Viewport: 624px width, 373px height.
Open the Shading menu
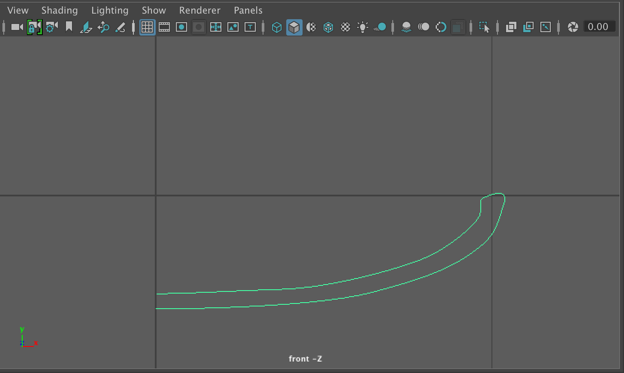coord(59,10)
